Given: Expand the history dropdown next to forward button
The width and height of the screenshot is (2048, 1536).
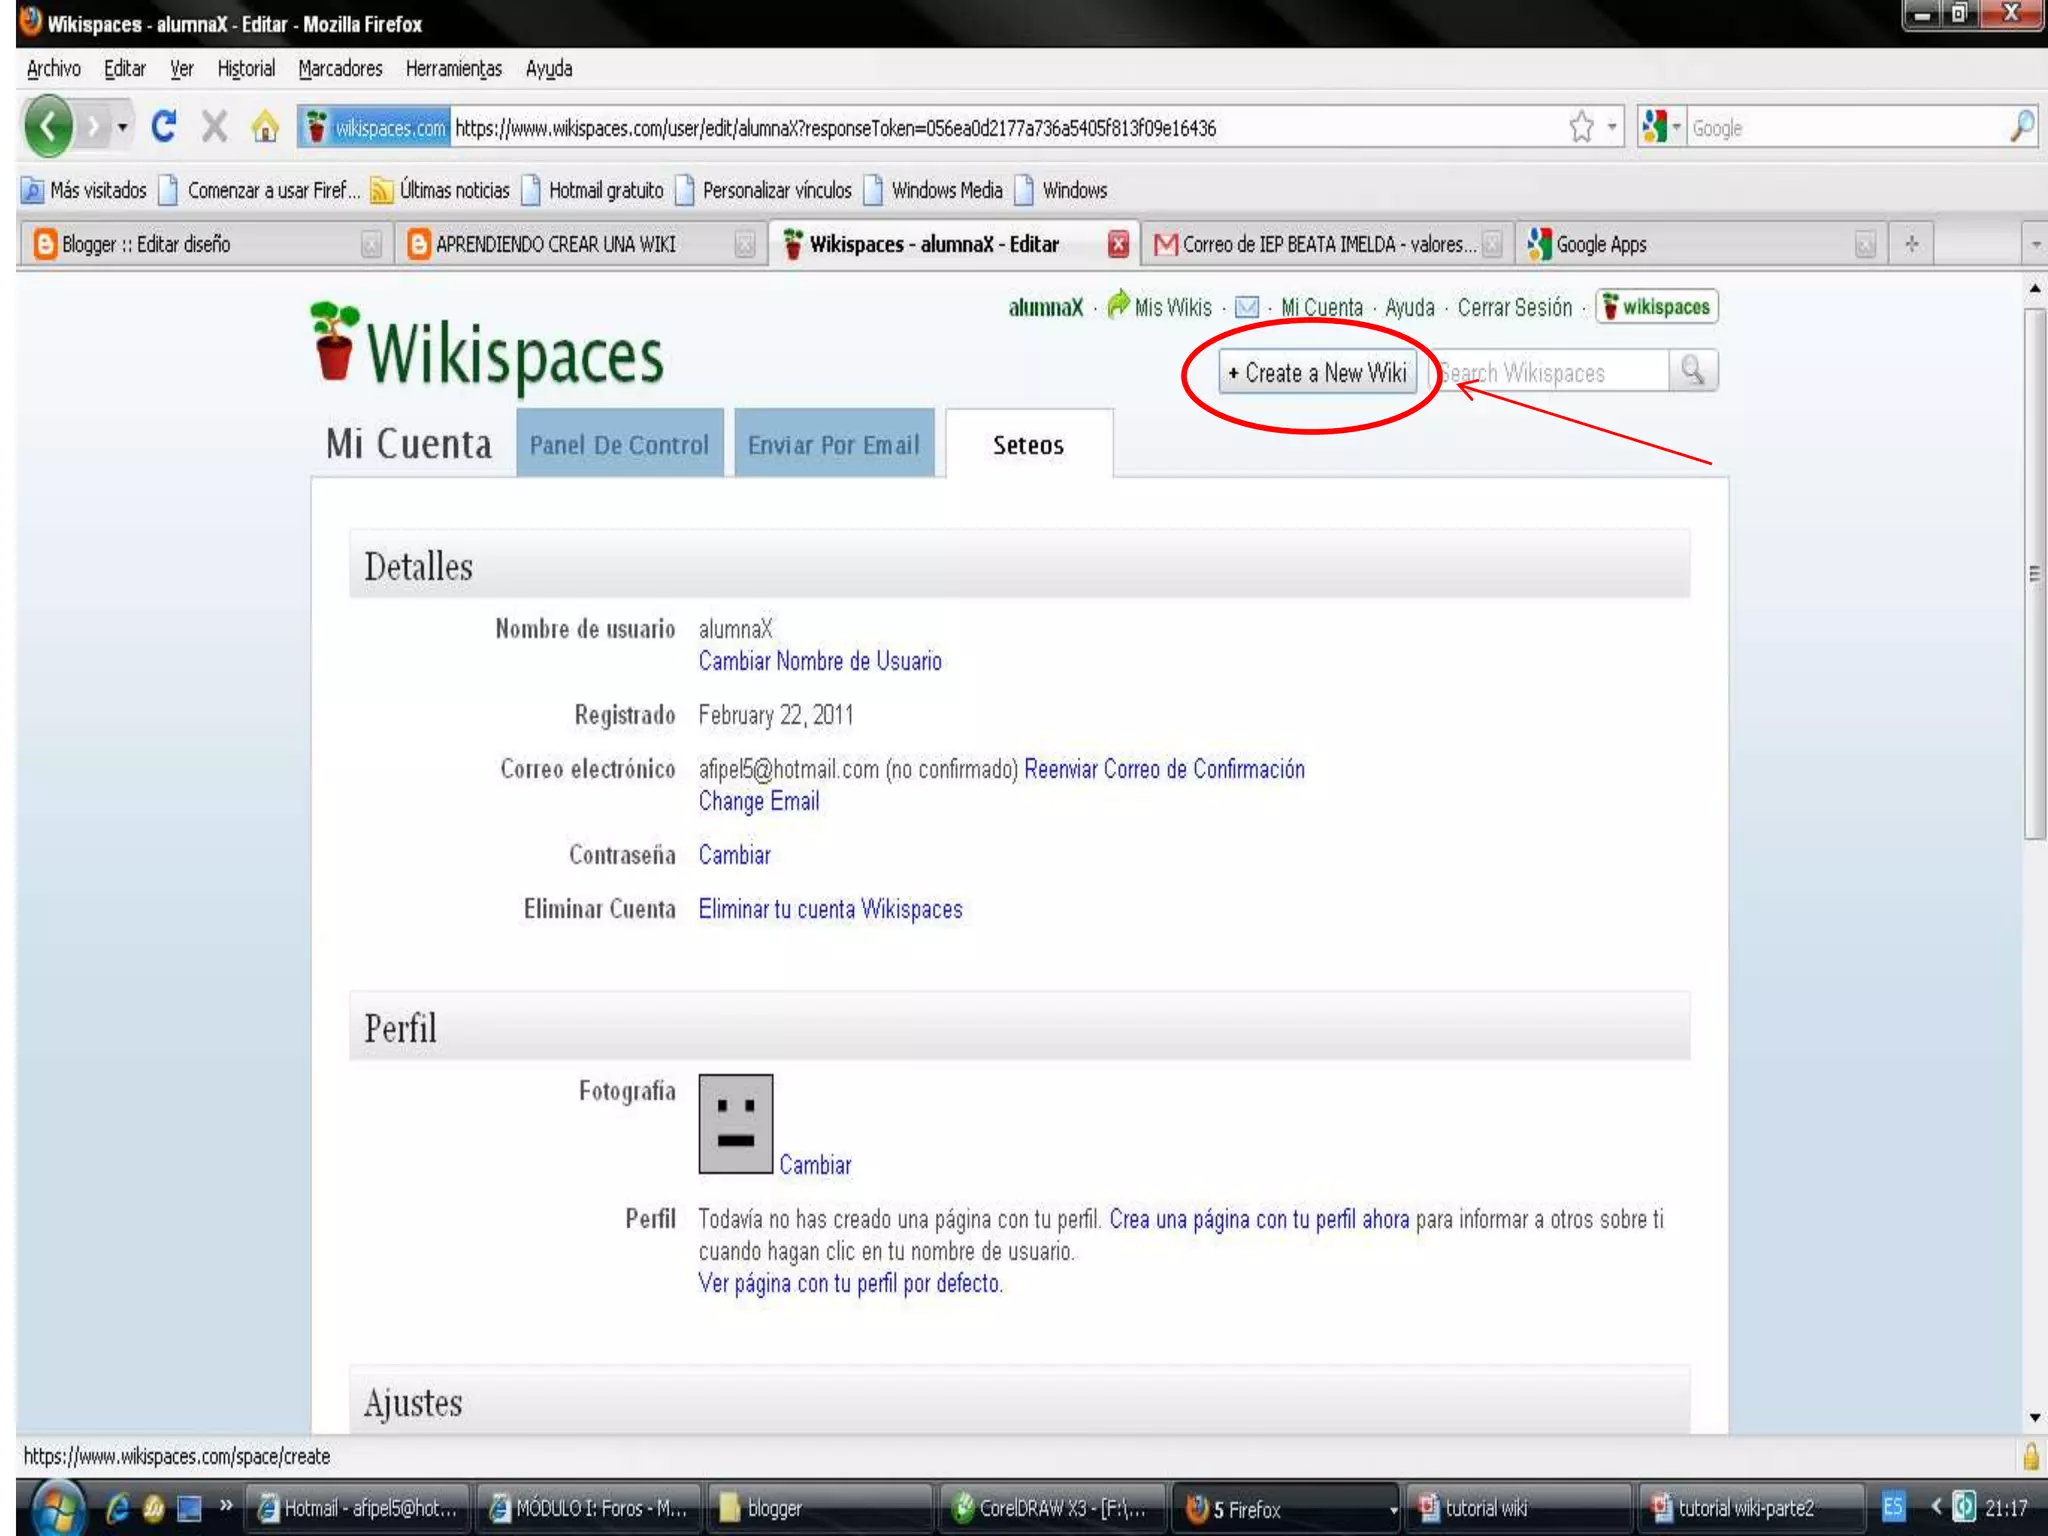Looking at the screenshot, I should (x=122, y=127).
